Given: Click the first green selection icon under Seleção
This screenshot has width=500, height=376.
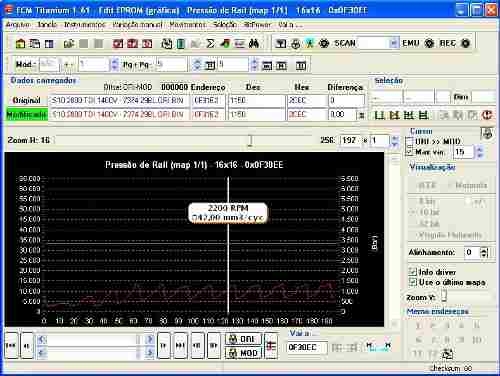Looking at the screenshot, I should pyautogui.click(x=379, y=115).
